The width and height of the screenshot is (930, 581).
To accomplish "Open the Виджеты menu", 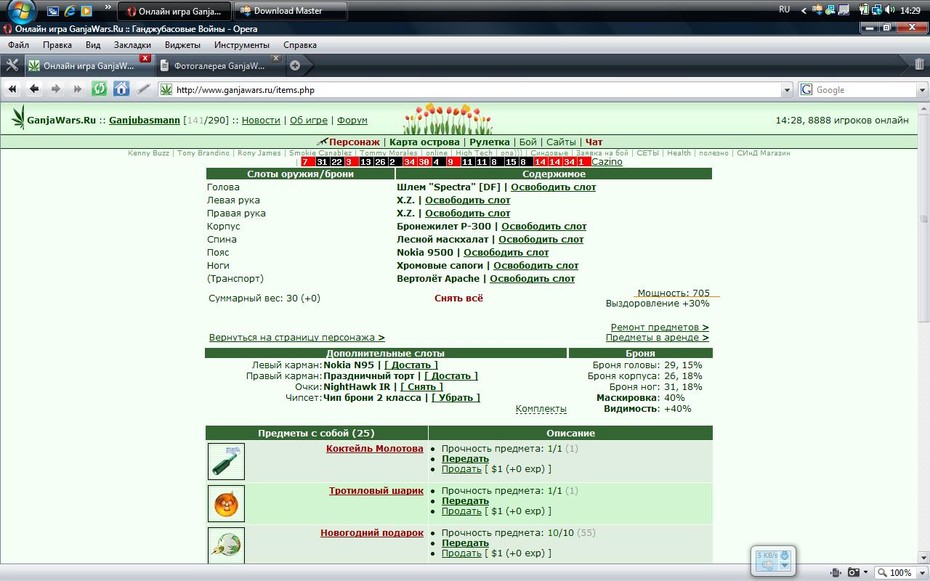I will click(x=182, y=44).
